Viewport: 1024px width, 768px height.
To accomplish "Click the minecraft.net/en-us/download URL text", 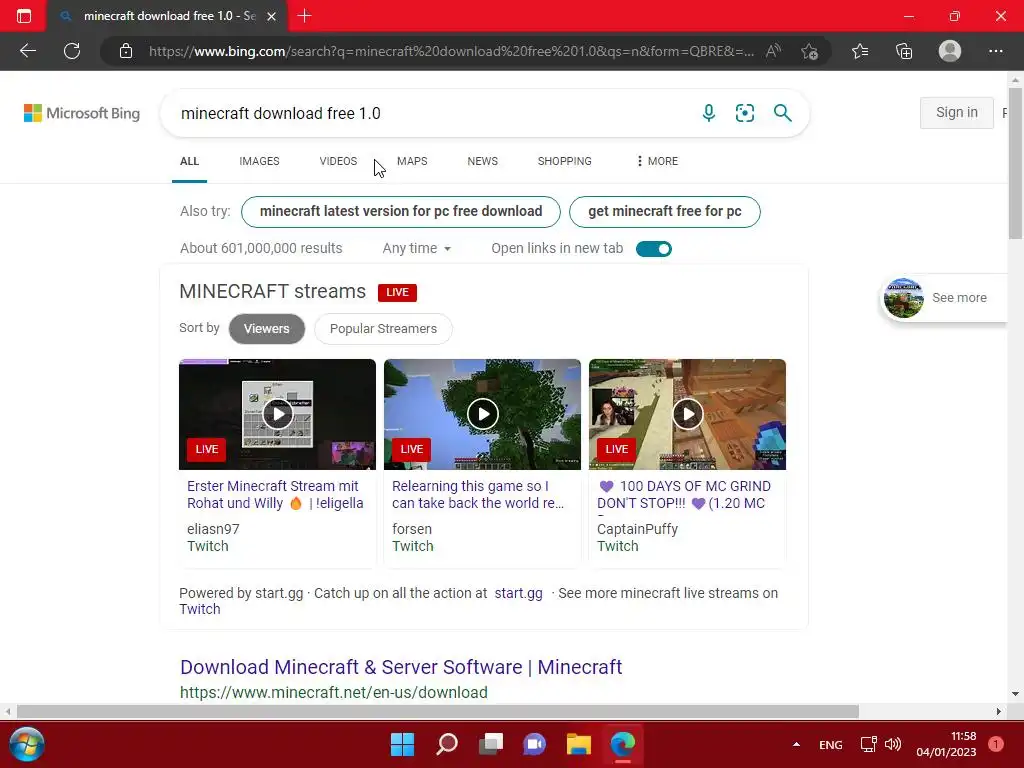I will click(334, 692).
